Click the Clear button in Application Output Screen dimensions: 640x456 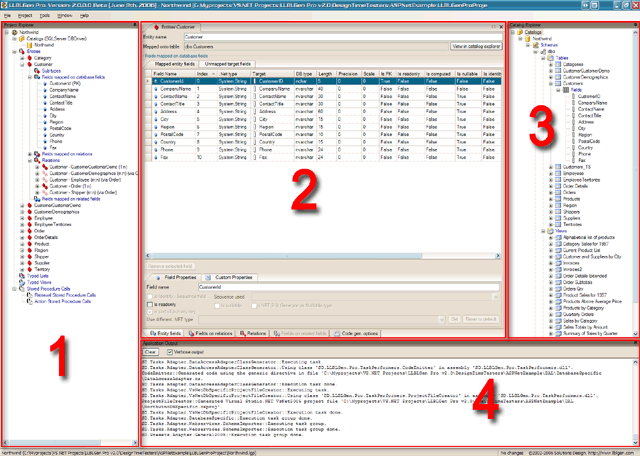[x=150, y=352]
